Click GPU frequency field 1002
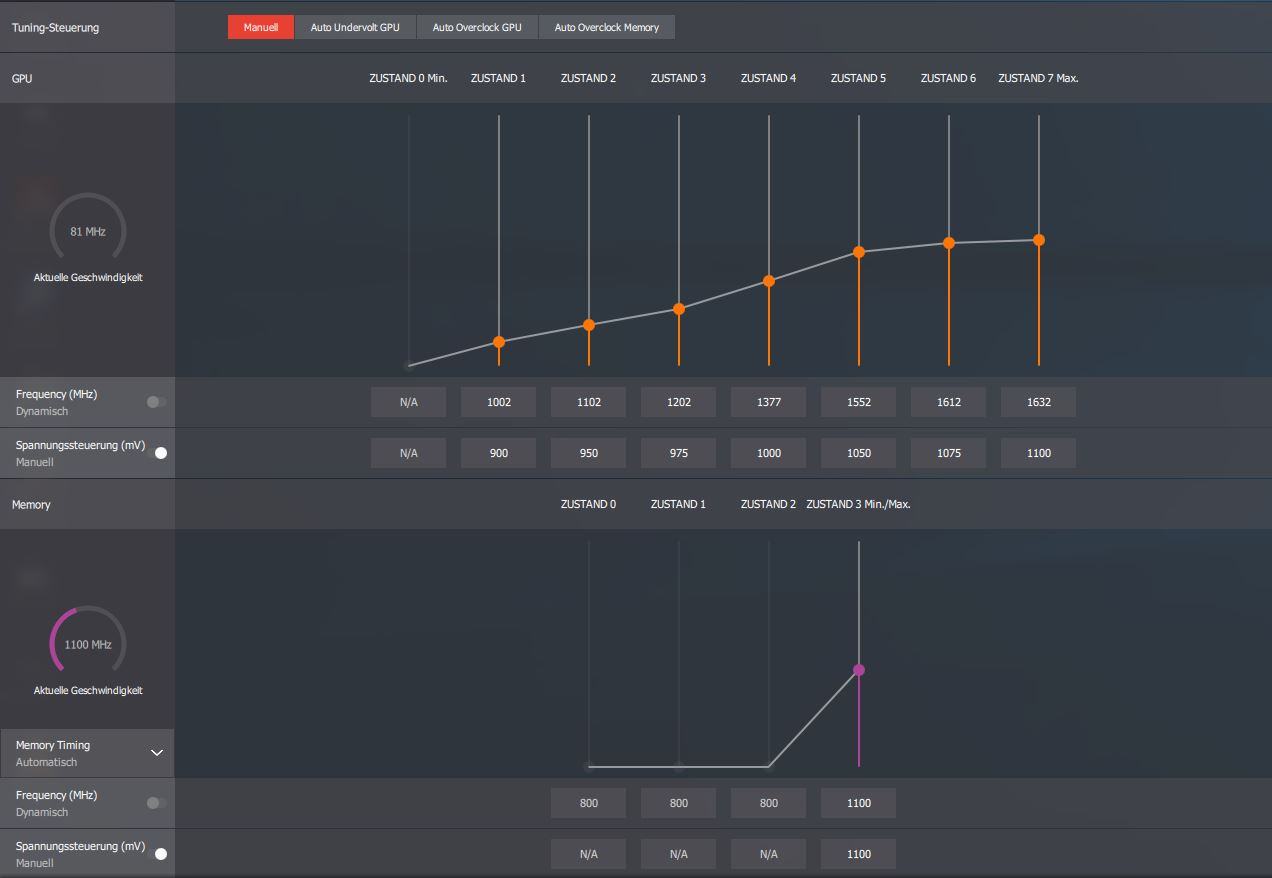This screenshot has width=1272, height=878. click(x=499, y=402)
